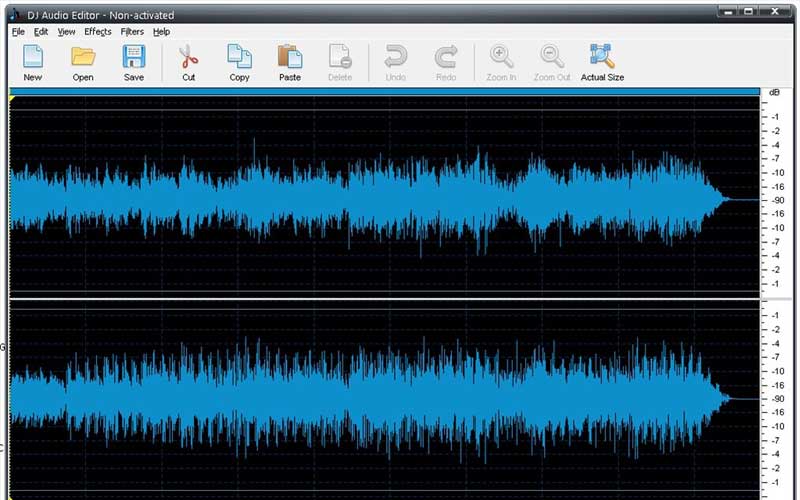Click -90 on the upper channel scale
The width and height of the screenshot is (800, 500).
[778, 200]
